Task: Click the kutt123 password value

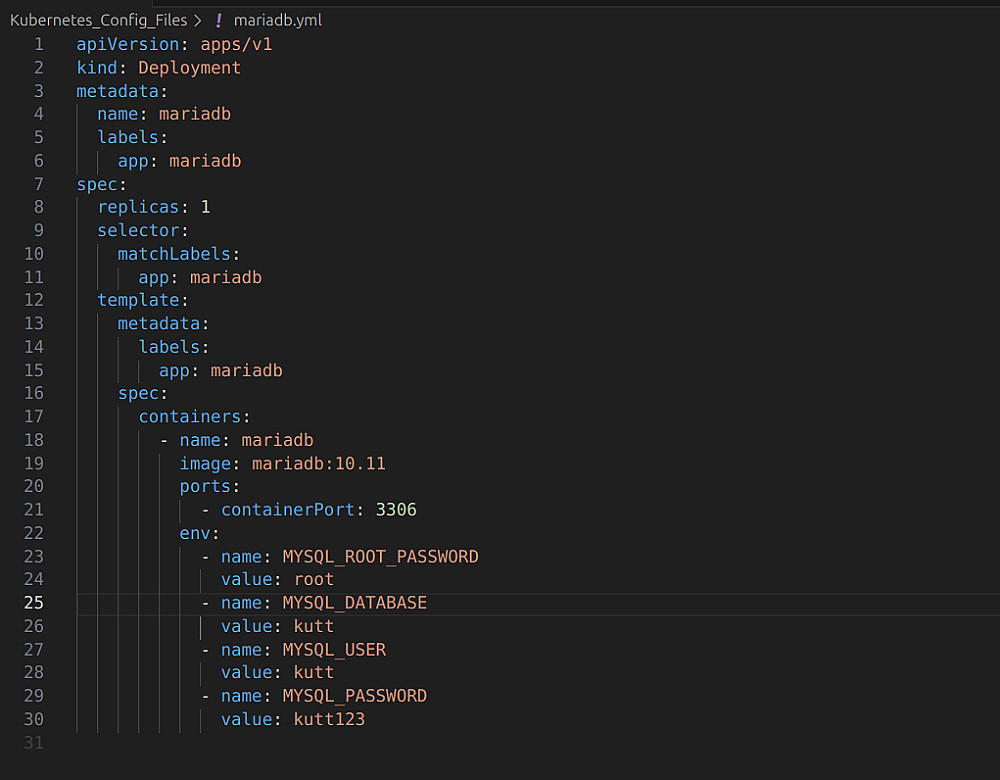Action: pos(329,719)
